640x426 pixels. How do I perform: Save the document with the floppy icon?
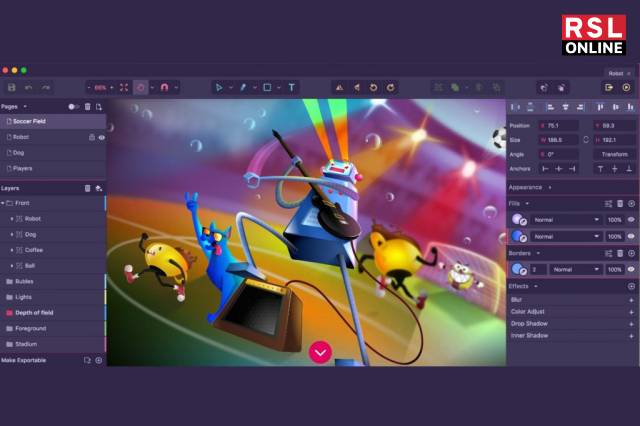pos(11,87)
